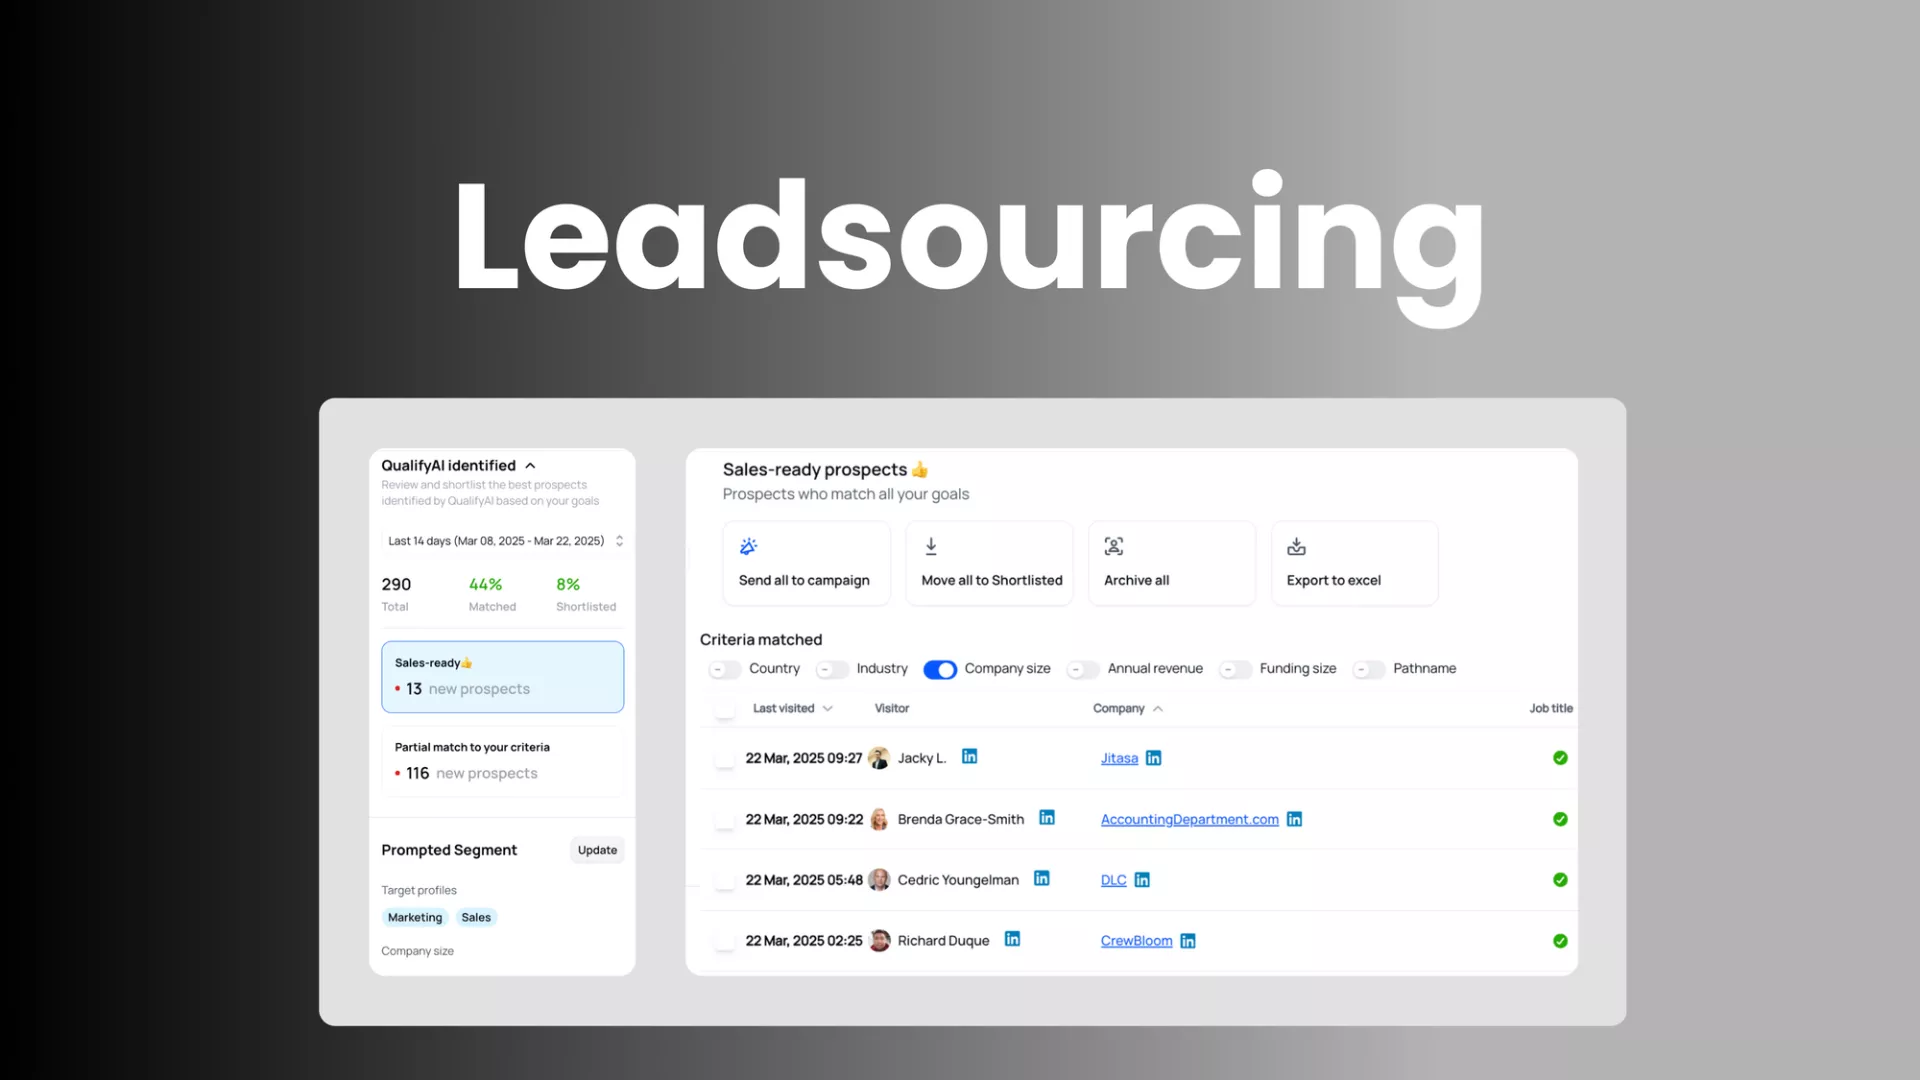Open Jacky L.'s LinkedIn profile icon
1920x1080 pixels.
pyautogui.click(x=969, y=757)
